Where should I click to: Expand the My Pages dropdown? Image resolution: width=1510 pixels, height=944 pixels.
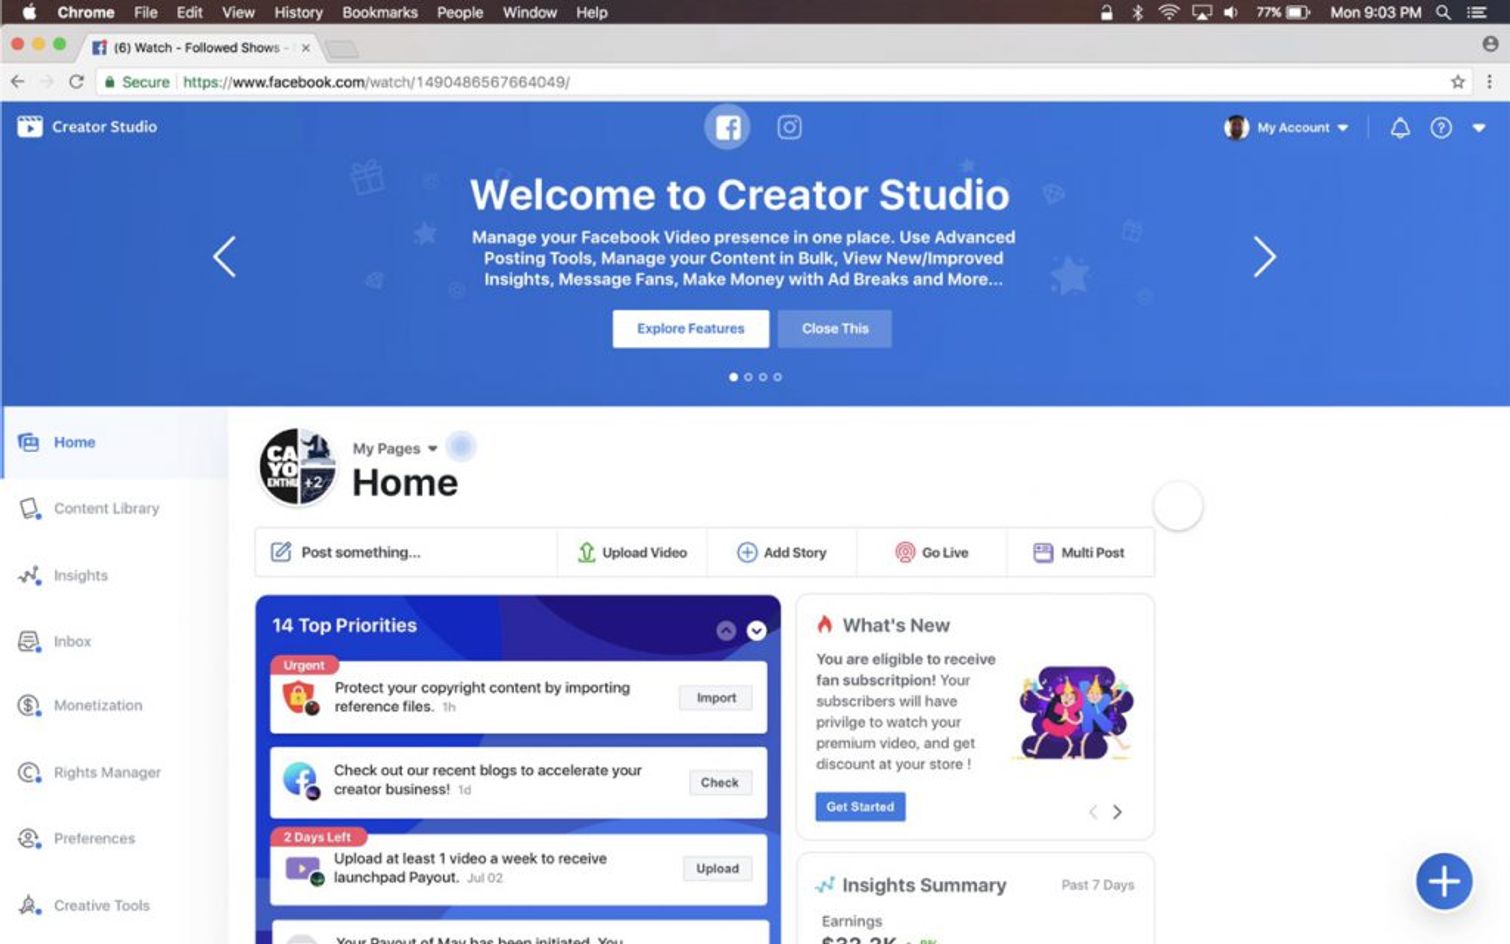click(396, 448)
